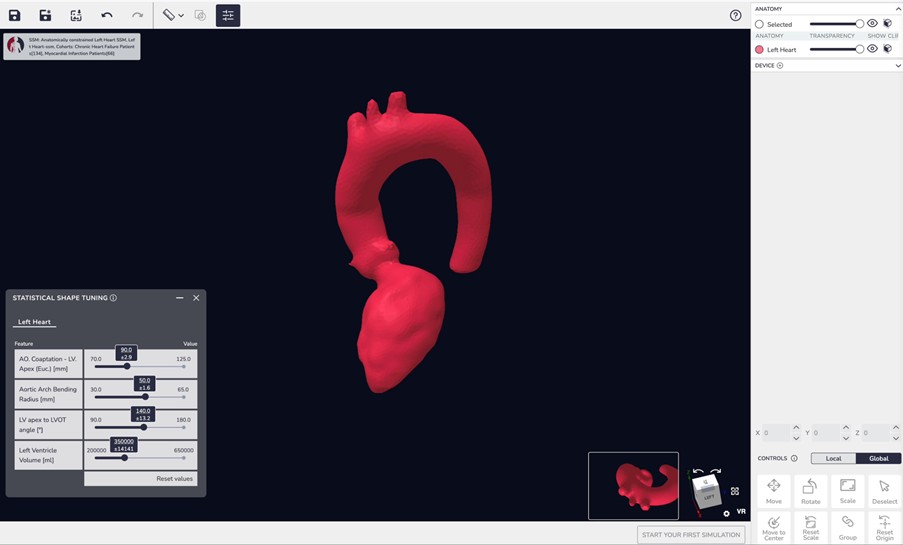903x545 pixels.
Task: Switch controls to Local mode
Action: [833, 458]
